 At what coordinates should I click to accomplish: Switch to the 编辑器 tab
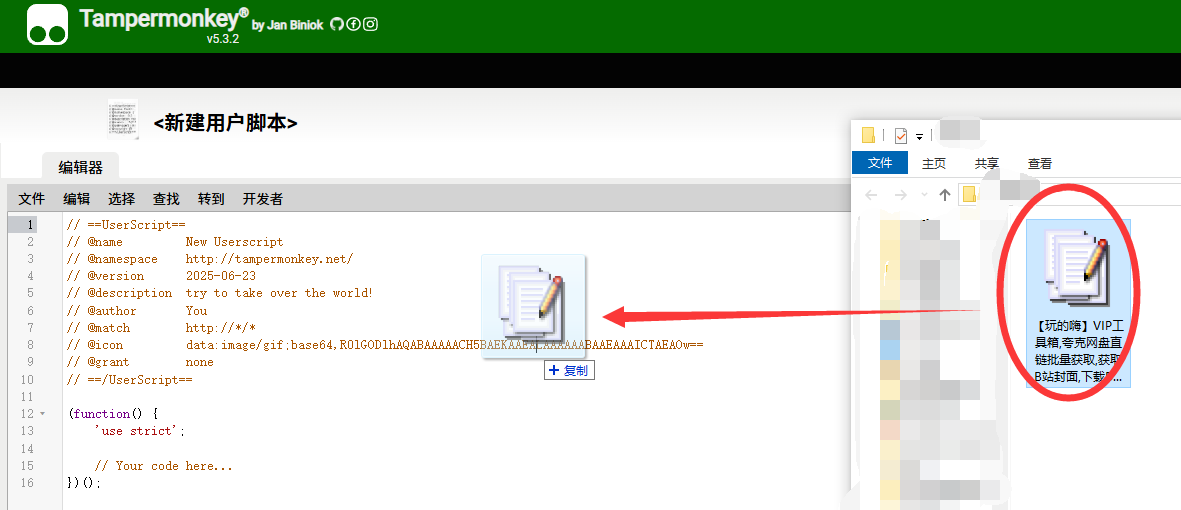tap(80, 167)
